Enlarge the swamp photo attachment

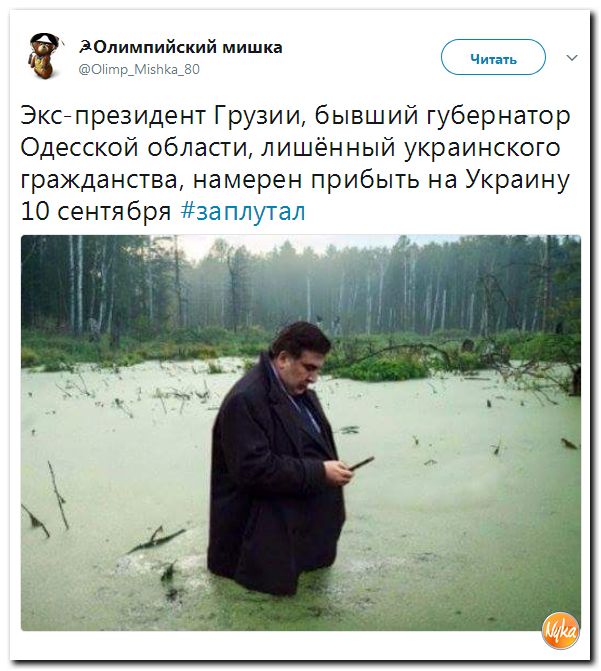[301, 433]
